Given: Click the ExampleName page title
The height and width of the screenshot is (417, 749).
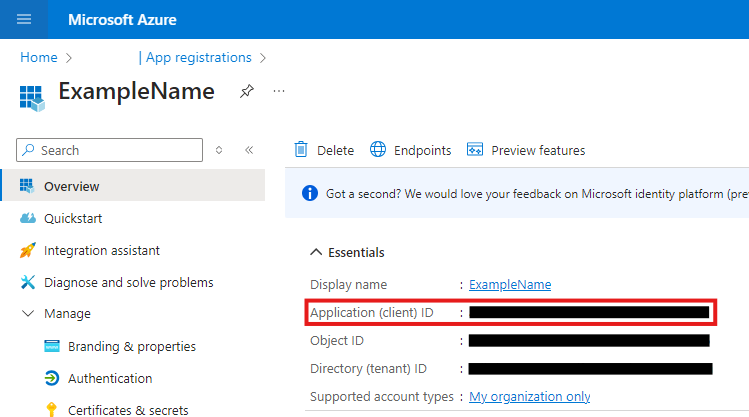Looking at the screenshot, I should coord(136,91).
